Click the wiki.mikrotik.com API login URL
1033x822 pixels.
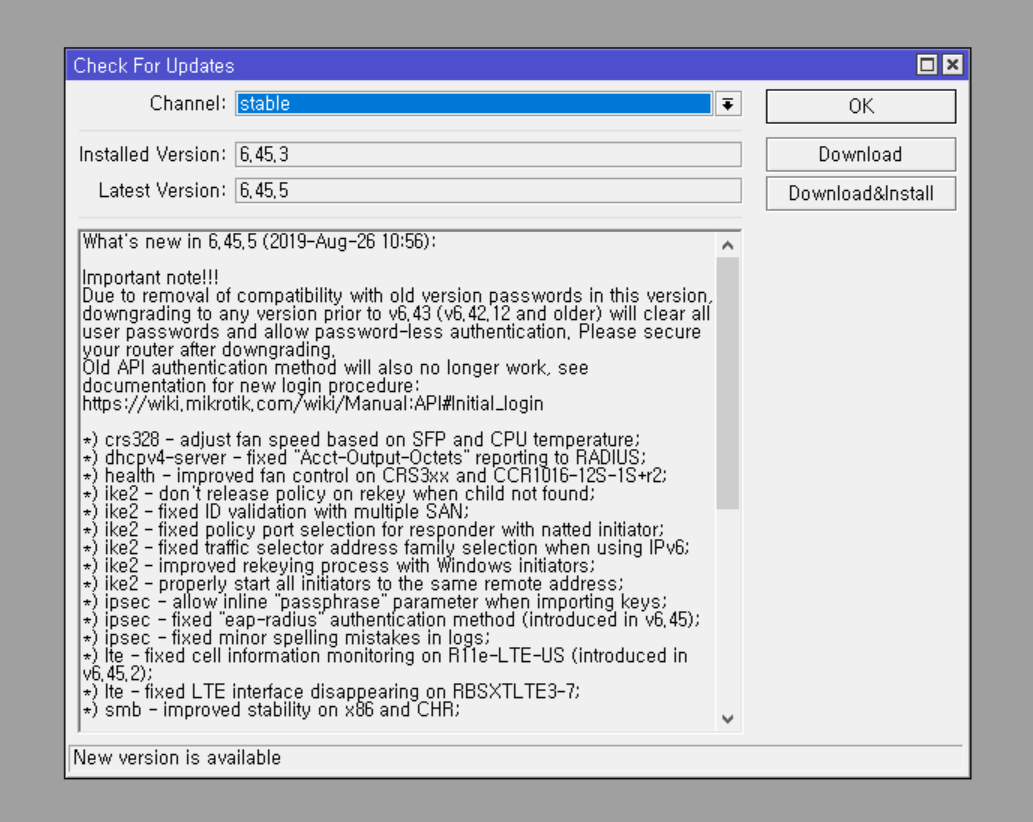click(x=313, y=403)
